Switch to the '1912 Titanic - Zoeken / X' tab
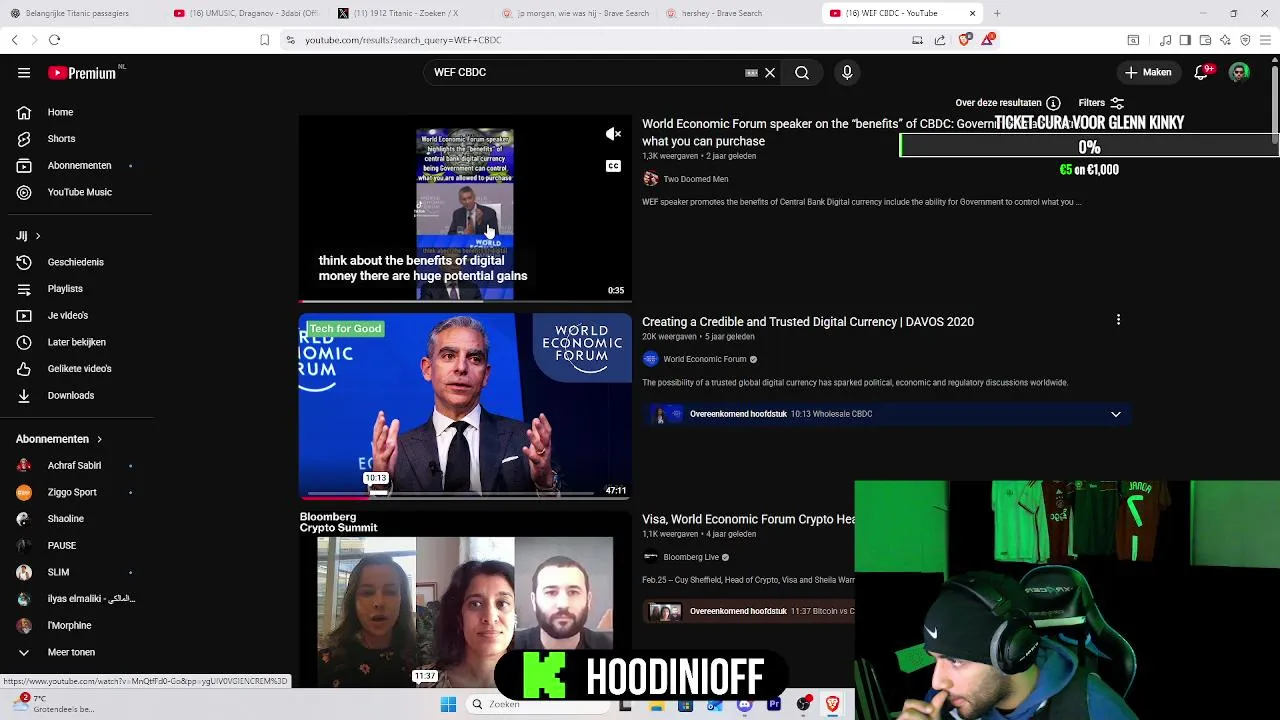The image size is (1280, 720). point(407,13)
